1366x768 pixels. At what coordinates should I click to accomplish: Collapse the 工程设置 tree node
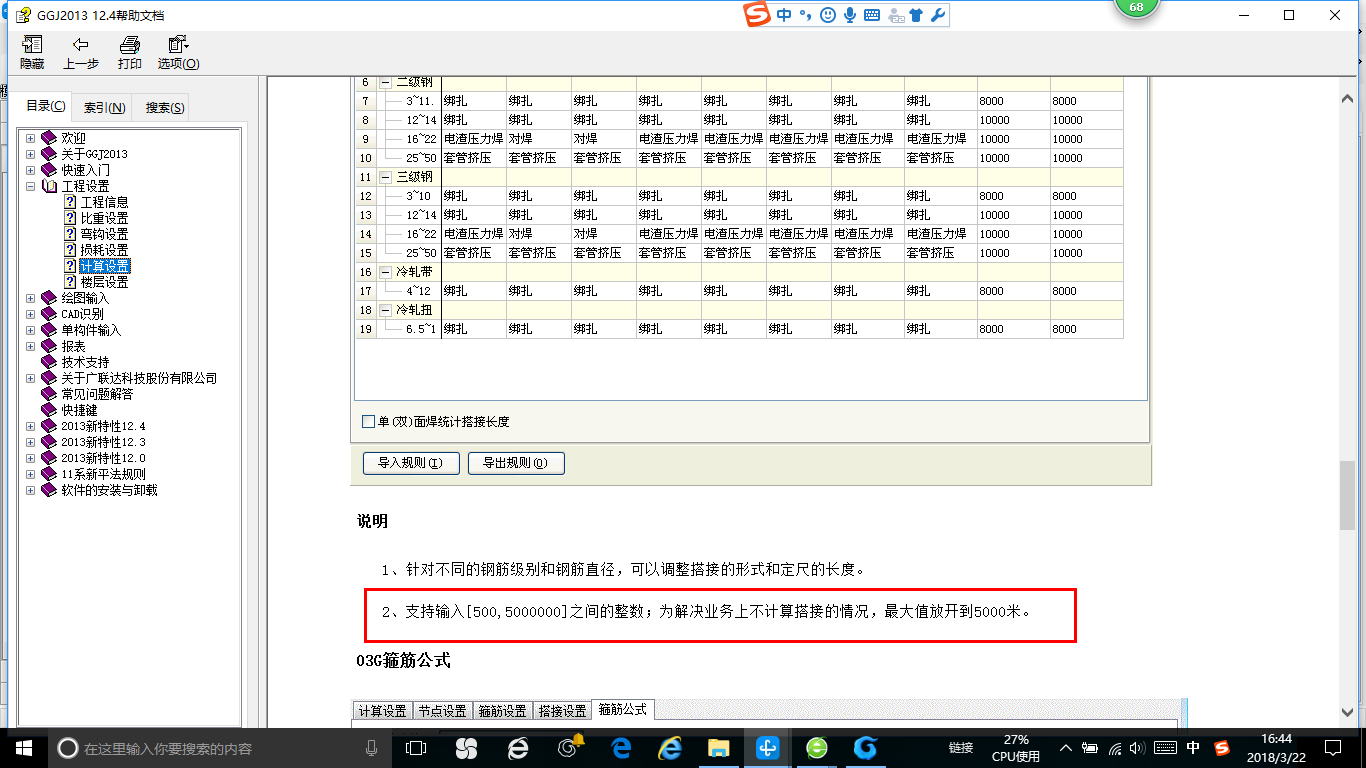(x=30, y=186)
